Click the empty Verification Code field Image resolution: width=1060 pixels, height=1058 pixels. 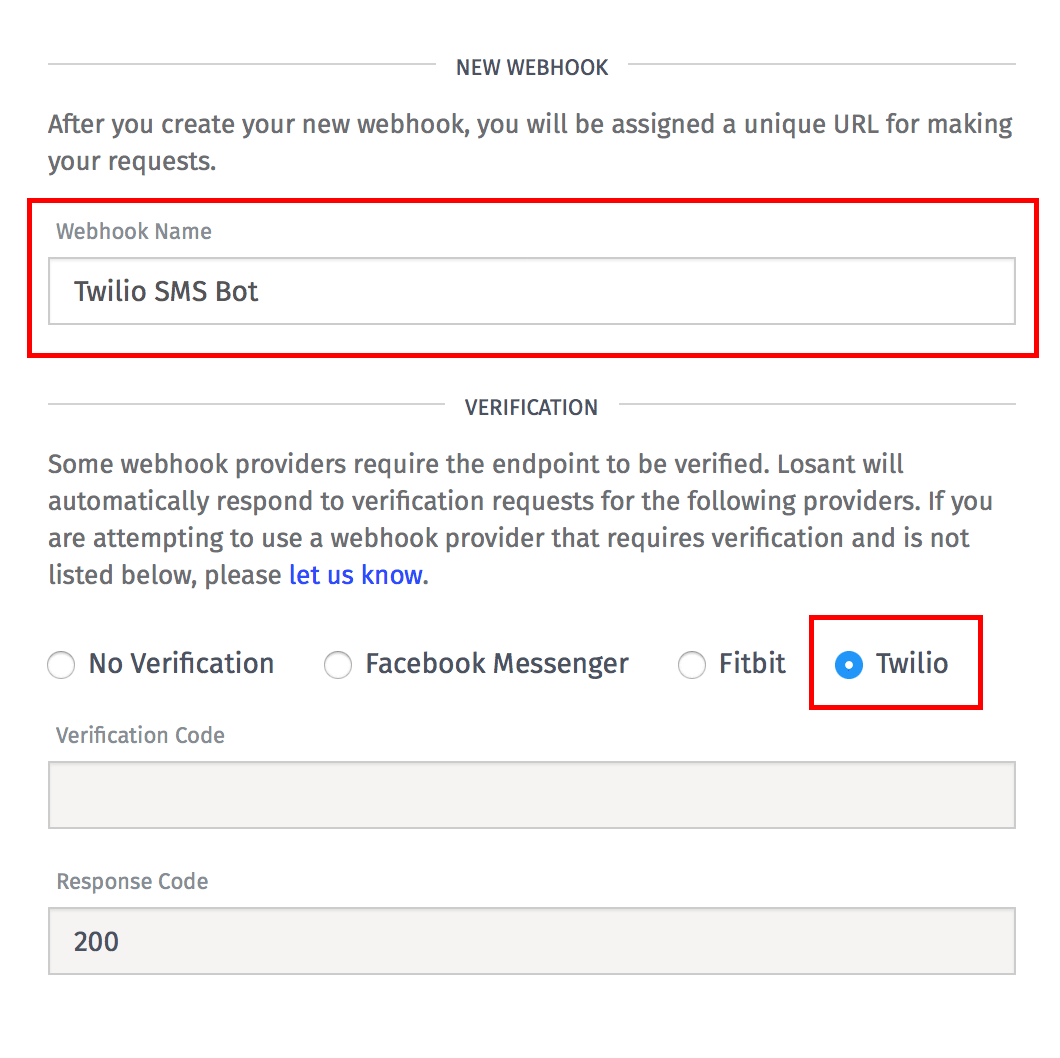pos(531,795)
